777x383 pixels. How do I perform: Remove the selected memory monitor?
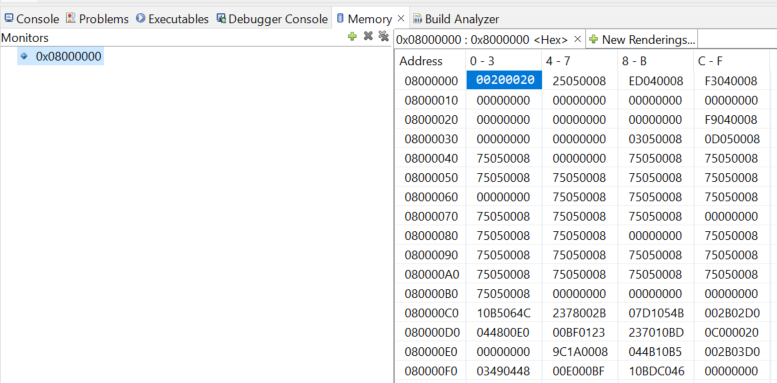click(x=368, y=36)
